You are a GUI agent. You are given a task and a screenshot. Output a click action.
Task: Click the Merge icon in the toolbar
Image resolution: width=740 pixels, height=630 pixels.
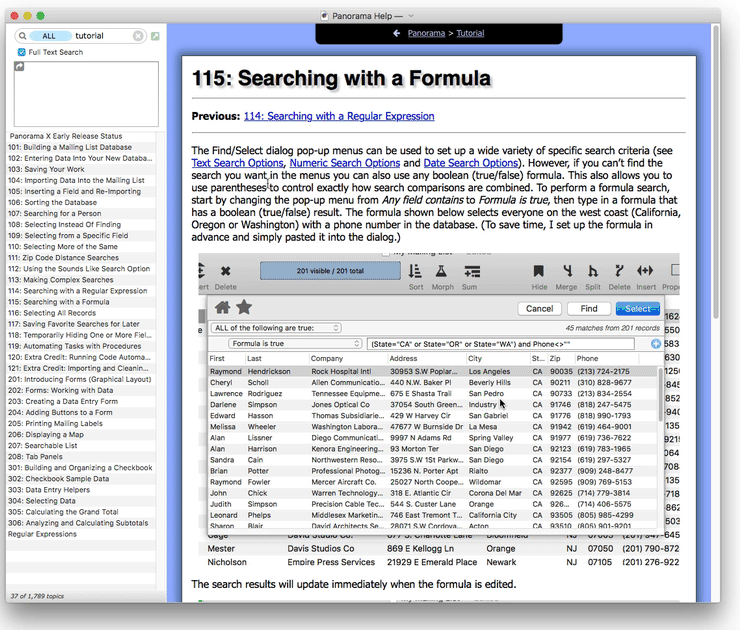tap(568, 271)
